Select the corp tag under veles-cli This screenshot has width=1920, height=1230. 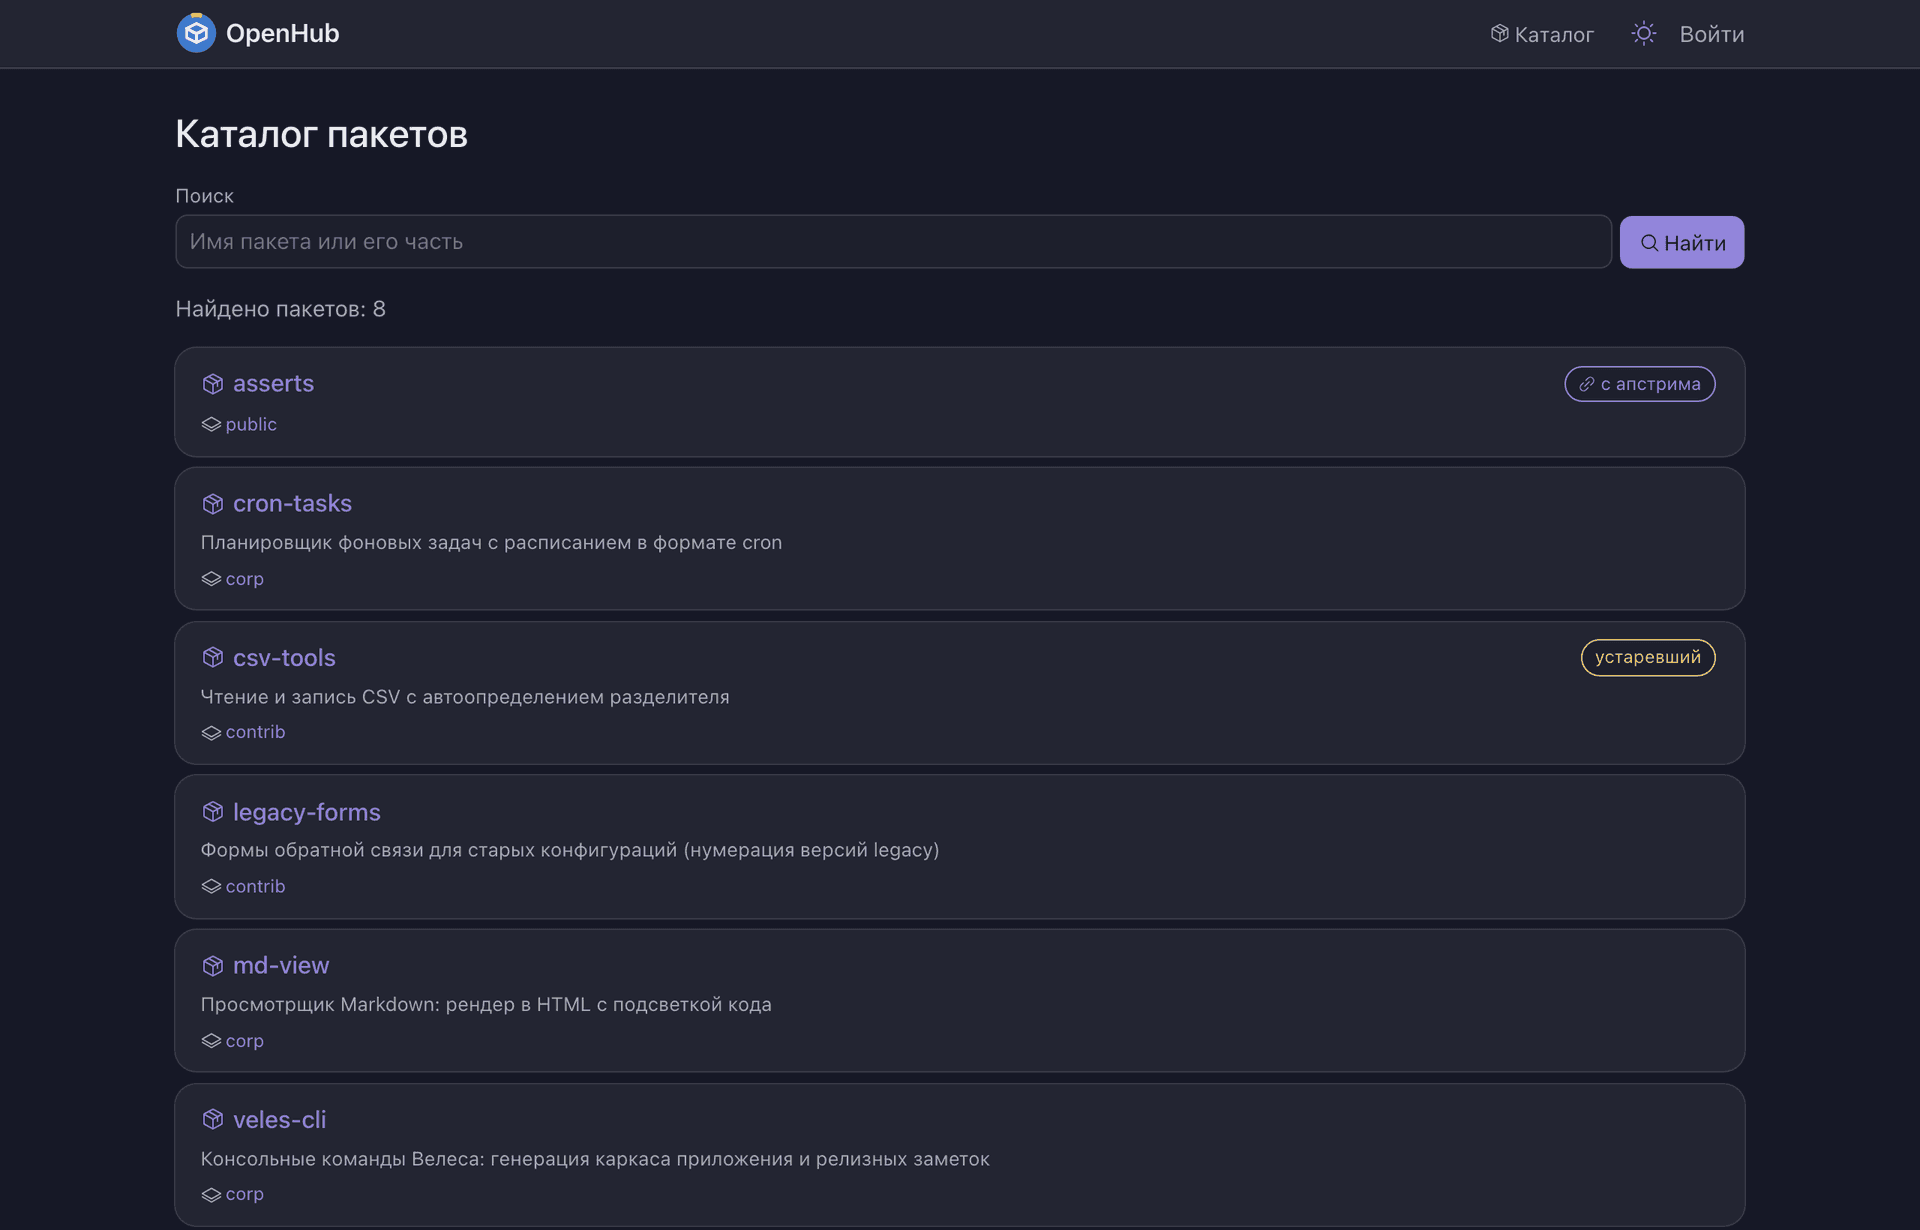245,1194
